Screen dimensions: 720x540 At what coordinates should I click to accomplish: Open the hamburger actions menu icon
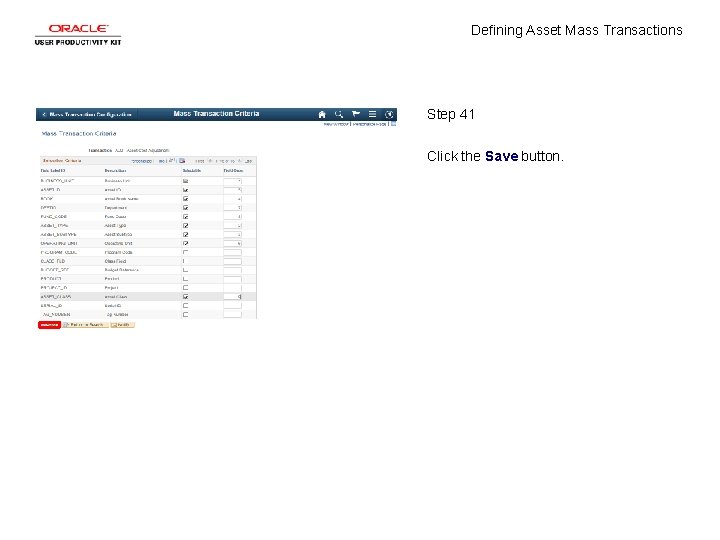(x=372, y=114)
